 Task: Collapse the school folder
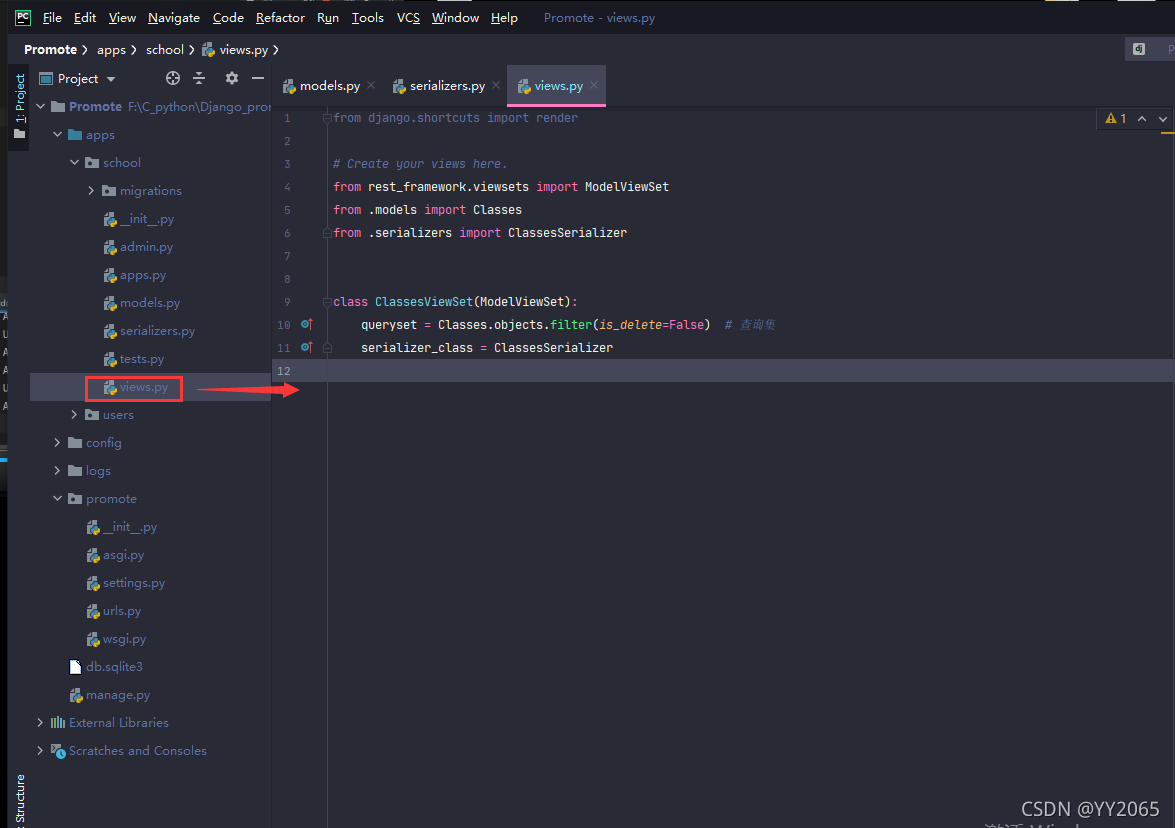tap(74, 163)
